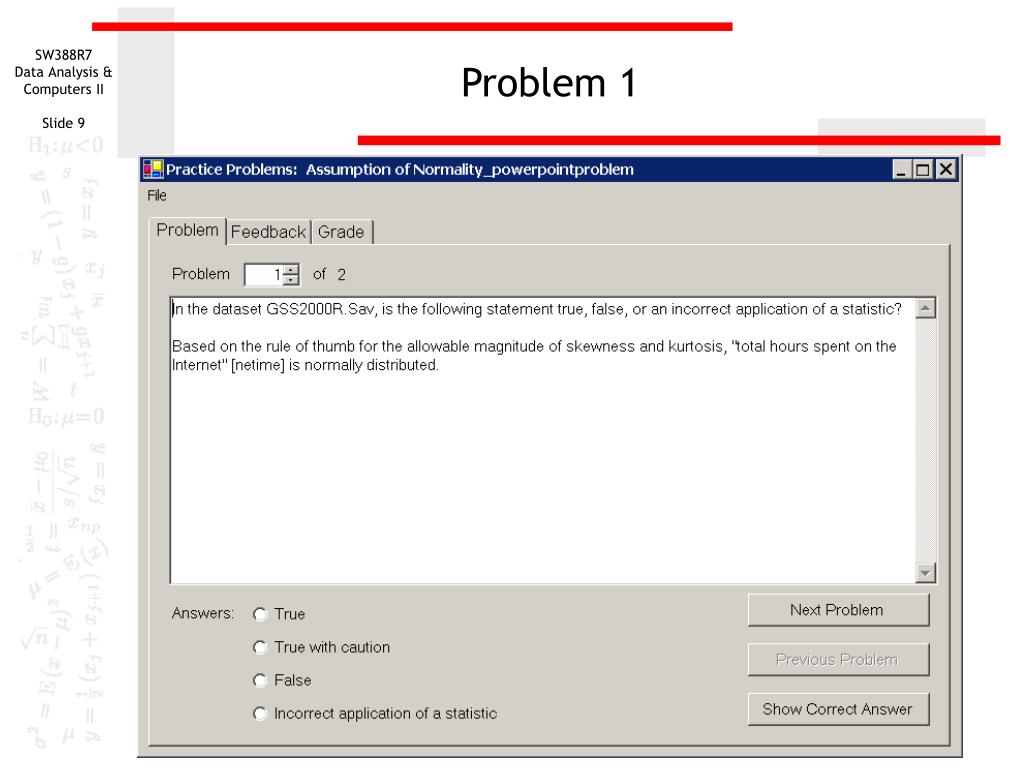Click the problem number input field
Screen dimensions: 1024x768
(264, 274)
